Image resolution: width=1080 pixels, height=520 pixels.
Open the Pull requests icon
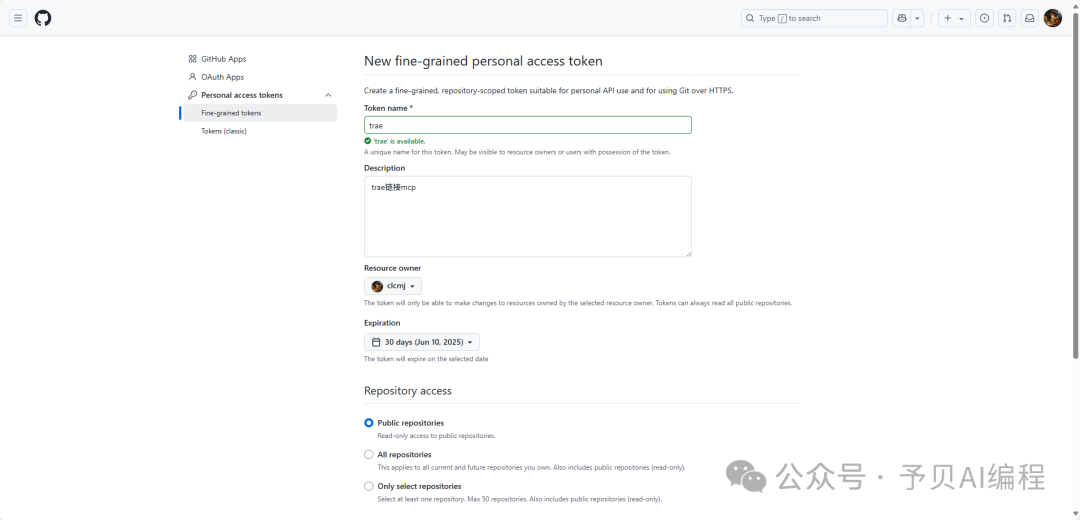point(1007,18)
